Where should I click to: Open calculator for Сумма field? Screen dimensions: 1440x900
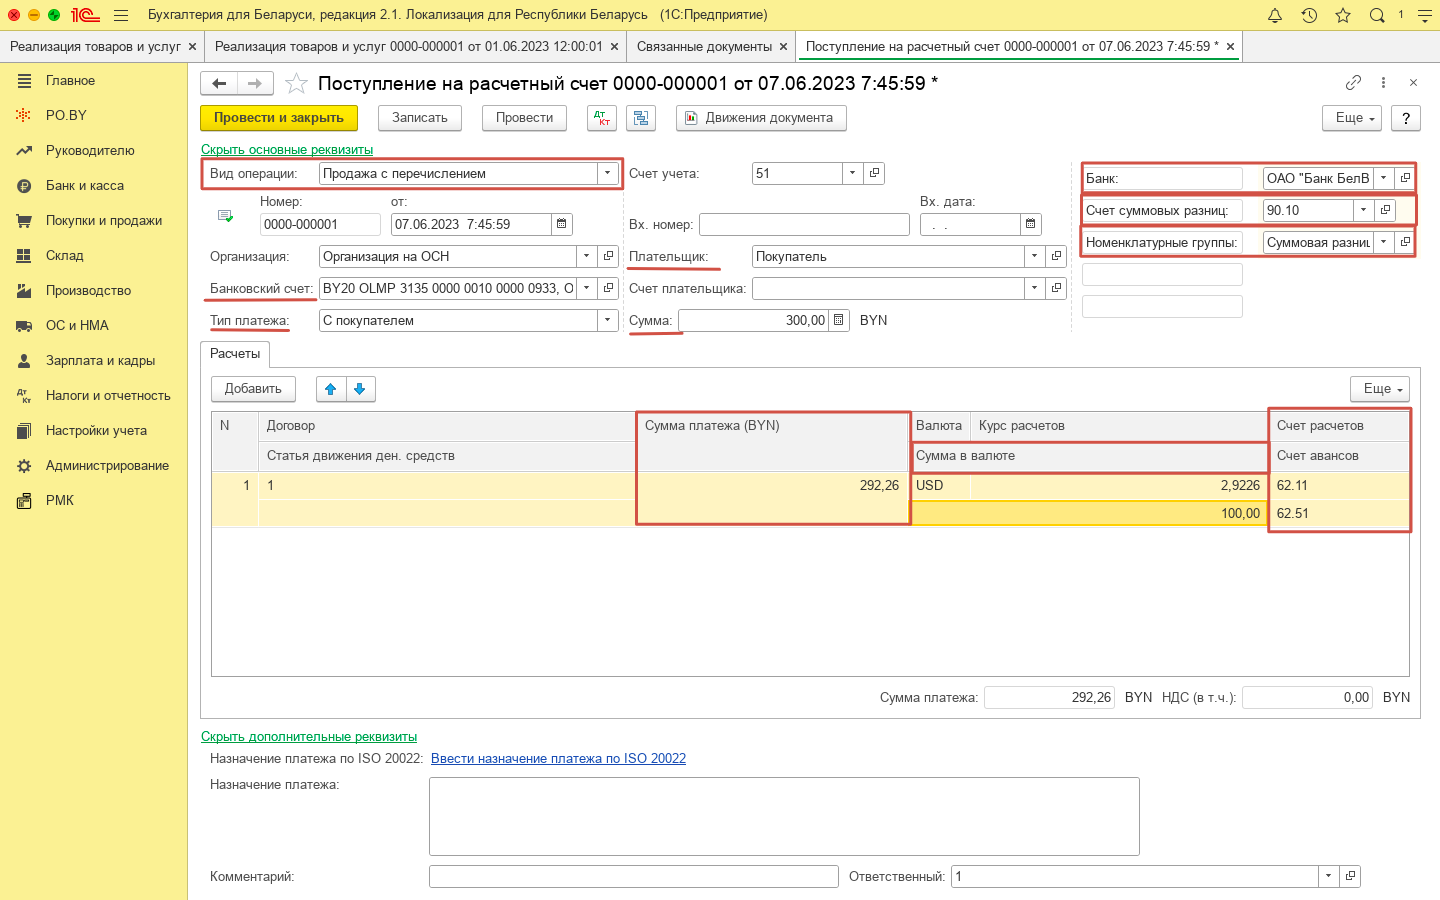[838, 320]
